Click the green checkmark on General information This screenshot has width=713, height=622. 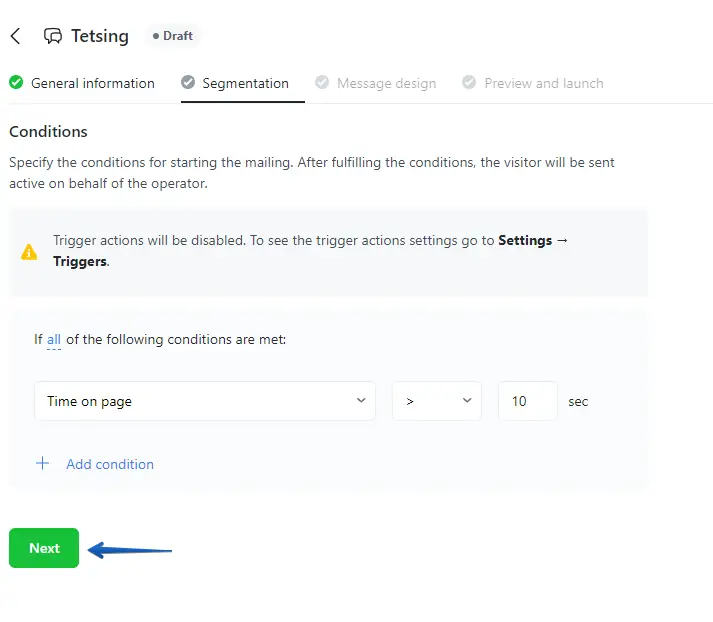(x=16, y=83)
